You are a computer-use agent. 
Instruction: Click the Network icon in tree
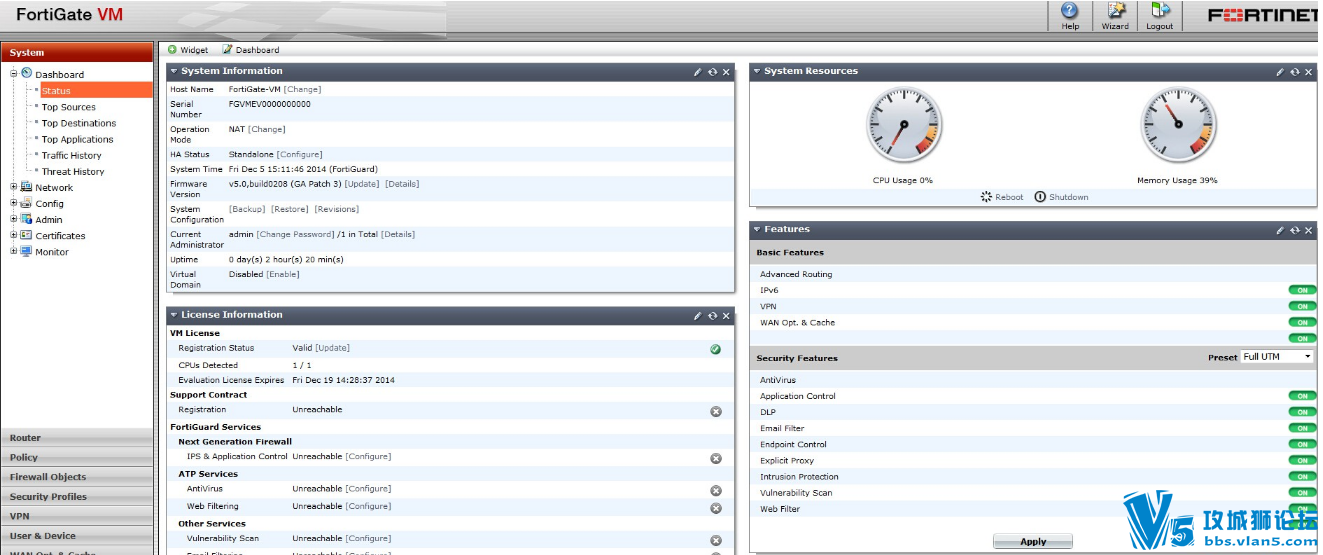tap(26, 187)
